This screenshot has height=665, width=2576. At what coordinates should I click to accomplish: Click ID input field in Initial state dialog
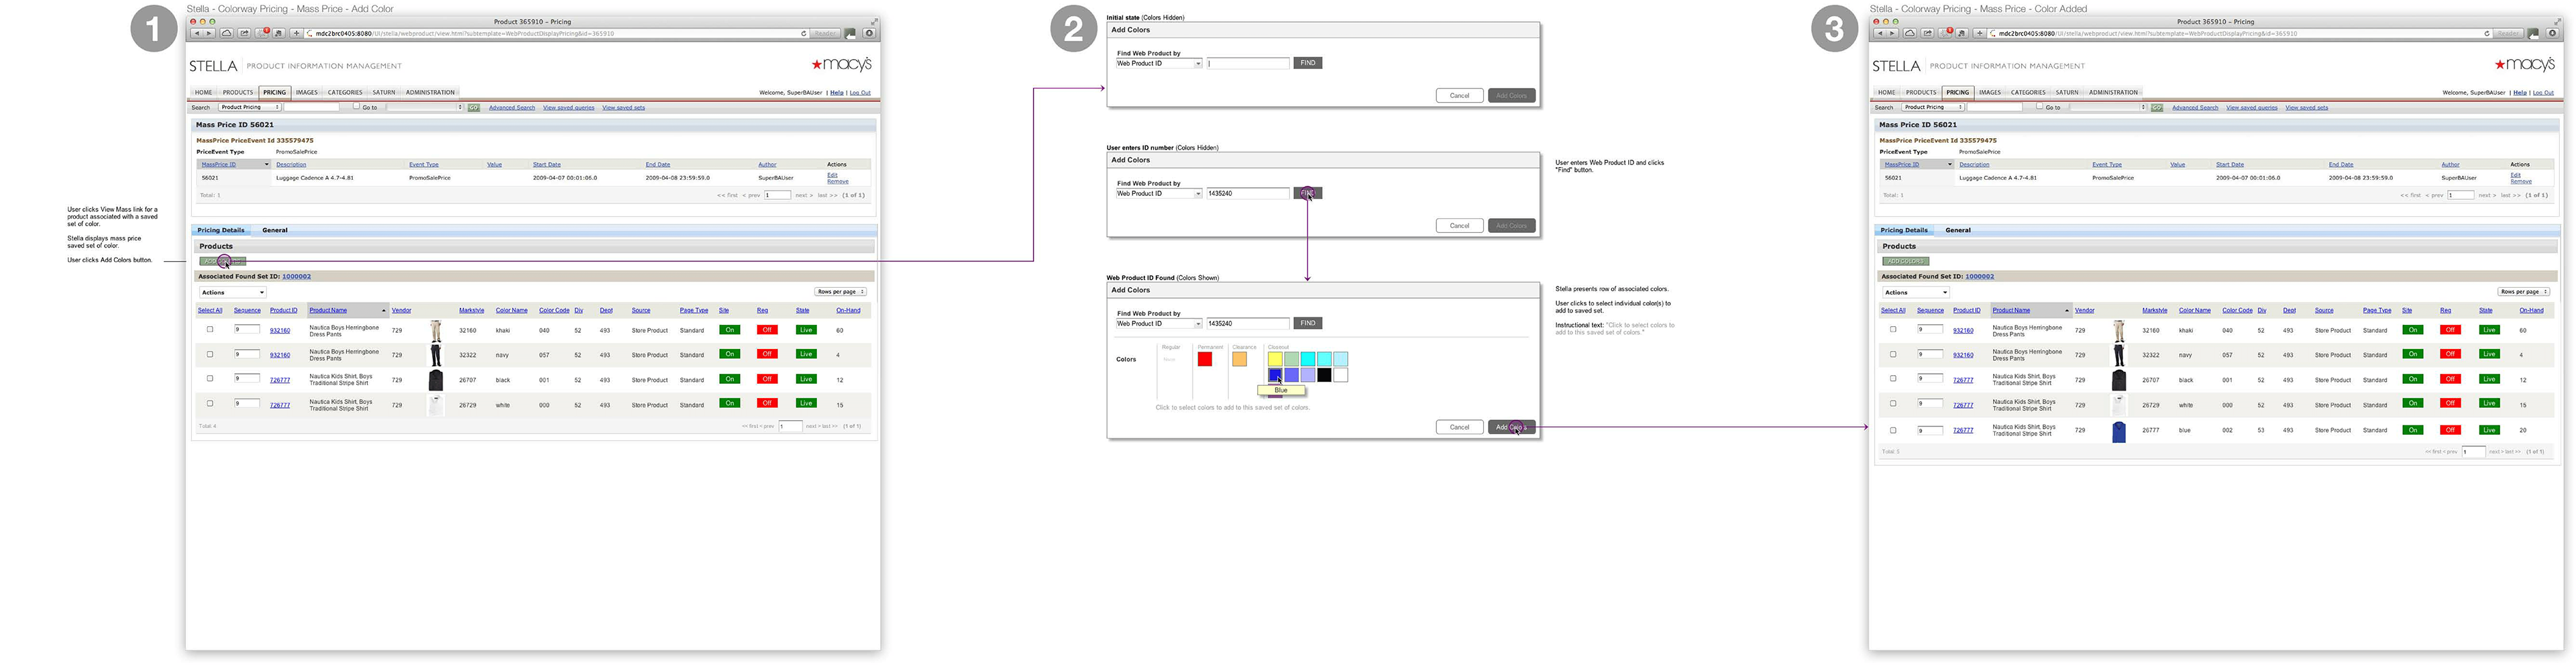click(x=1248, y=63)
